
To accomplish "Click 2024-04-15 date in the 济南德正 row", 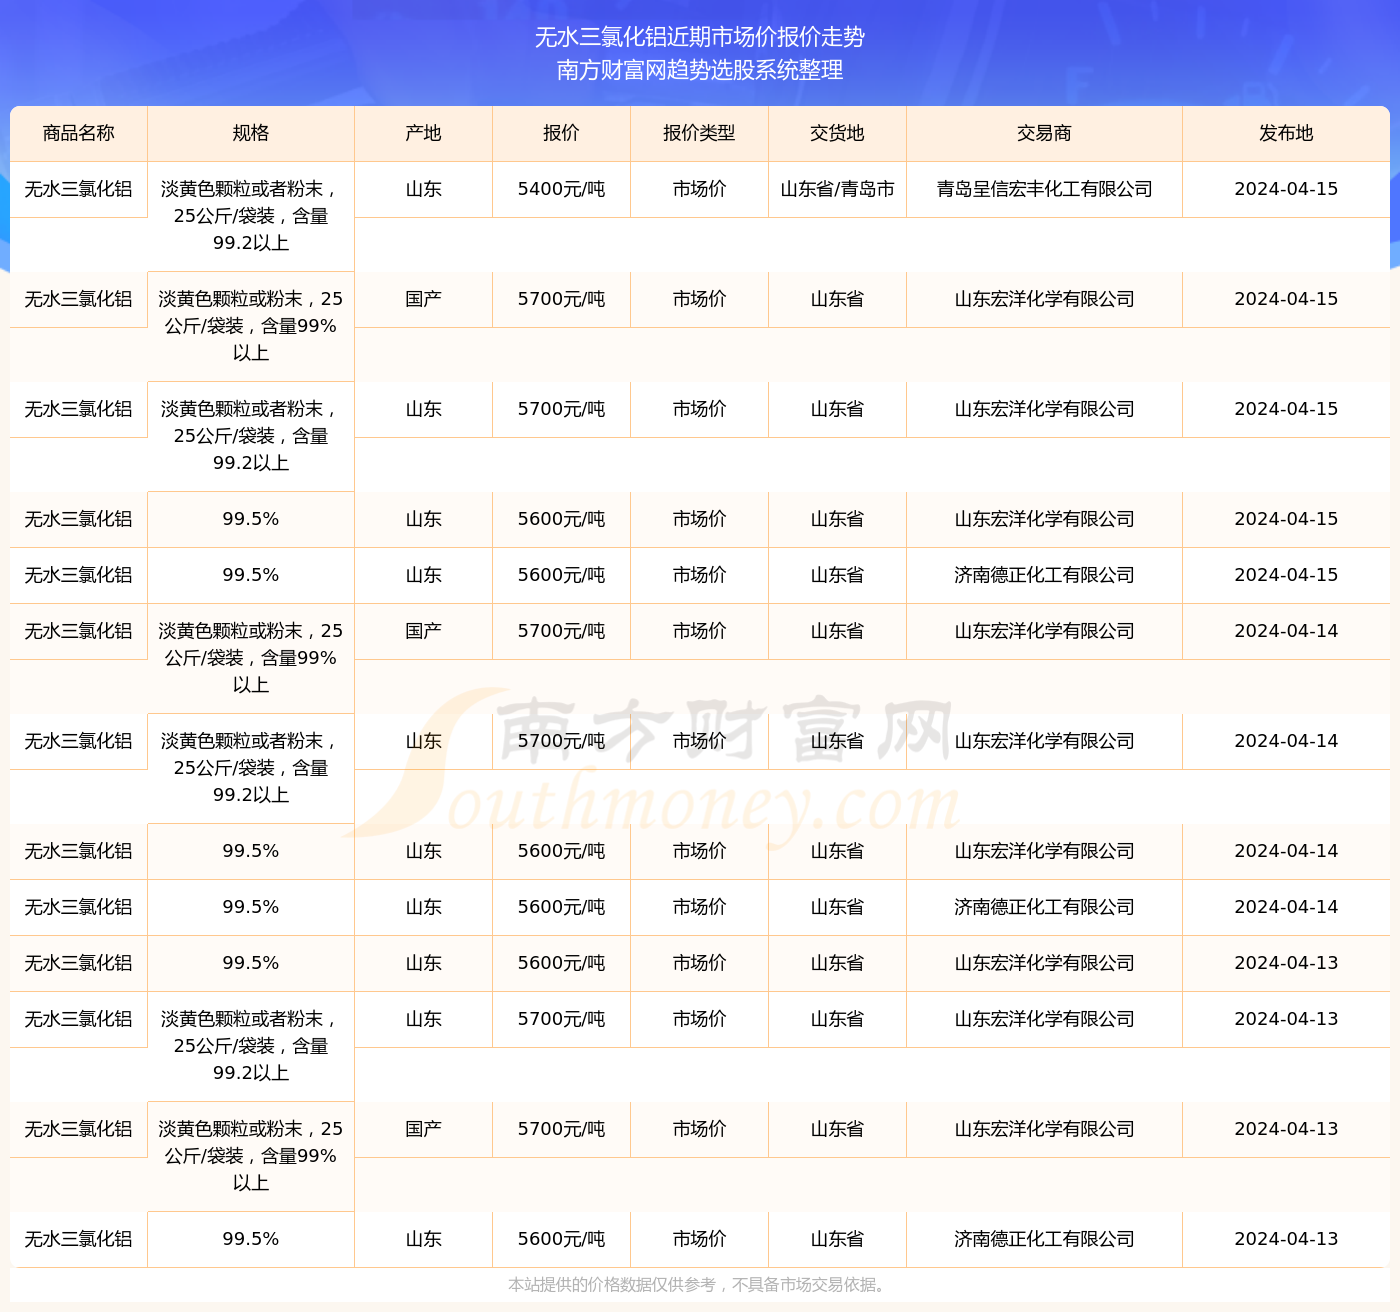I will coord(1286,575).
